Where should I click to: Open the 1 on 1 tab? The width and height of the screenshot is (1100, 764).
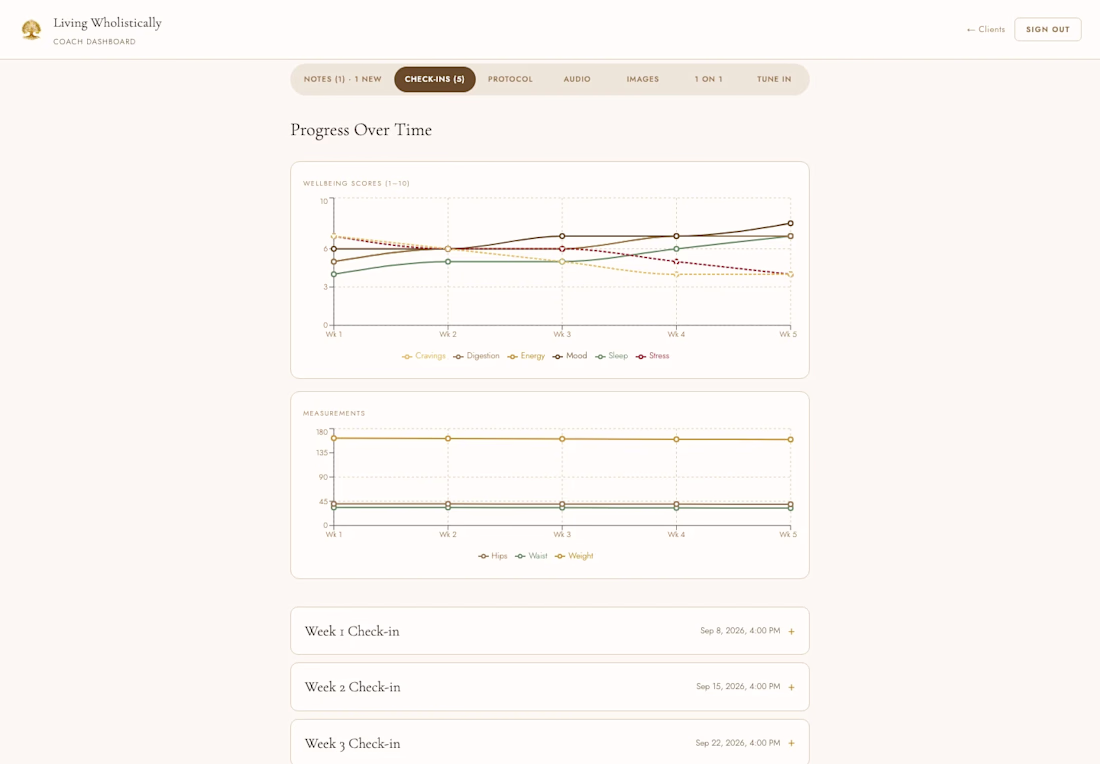click(x=709, y=79)
